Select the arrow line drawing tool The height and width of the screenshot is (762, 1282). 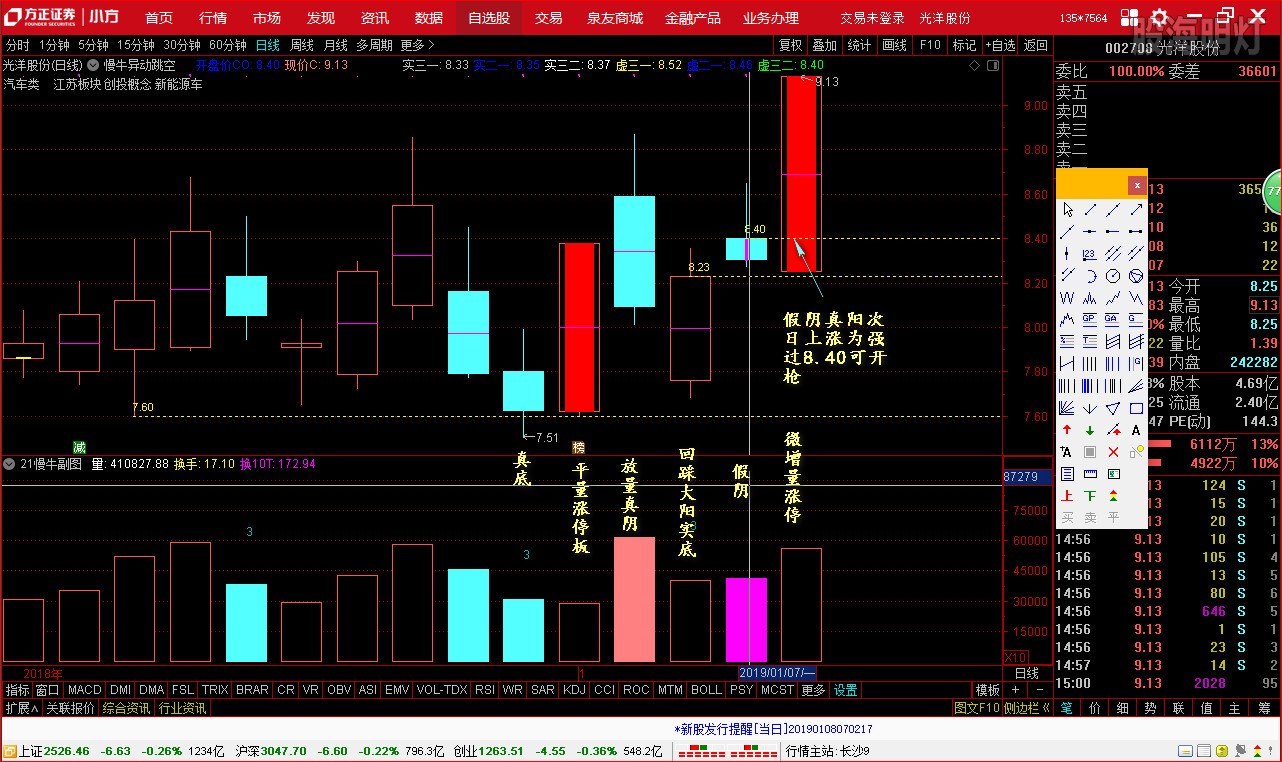1136,209
